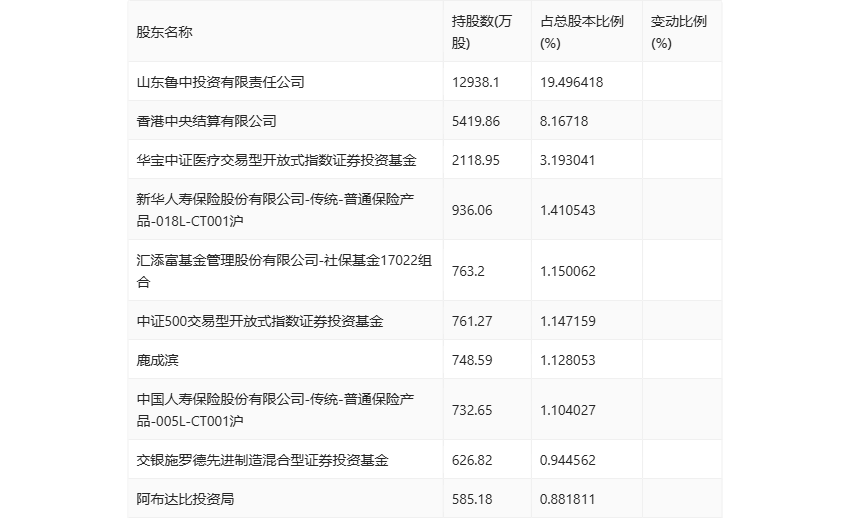Click shareholder 香港中央结算有限公司
The width and height of the screenshot is (850, 518).
tap(206, 121)
